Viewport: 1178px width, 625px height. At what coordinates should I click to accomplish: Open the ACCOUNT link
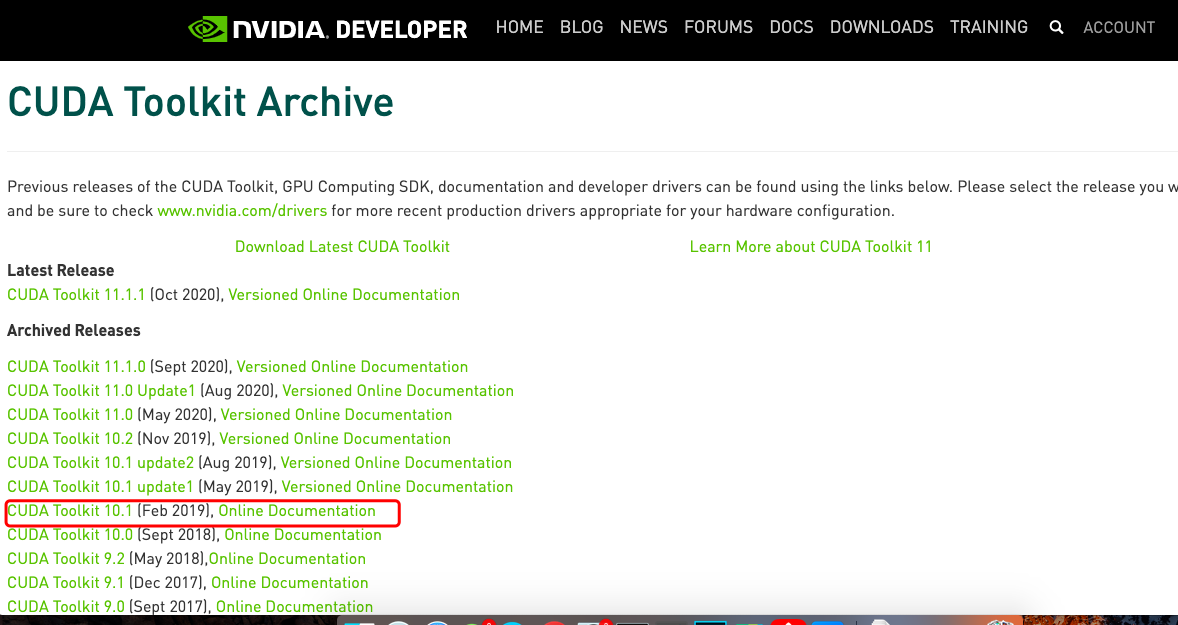coord(1119,28)
